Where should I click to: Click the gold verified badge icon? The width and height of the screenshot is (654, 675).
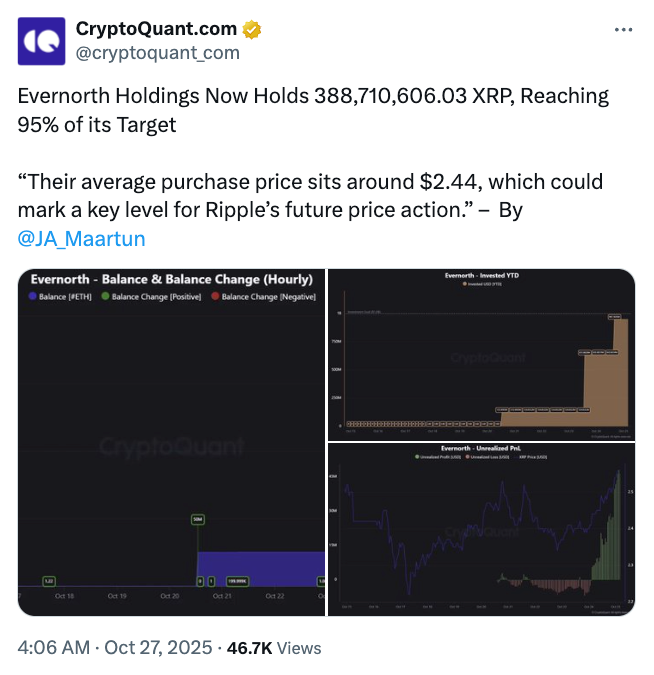252,29
